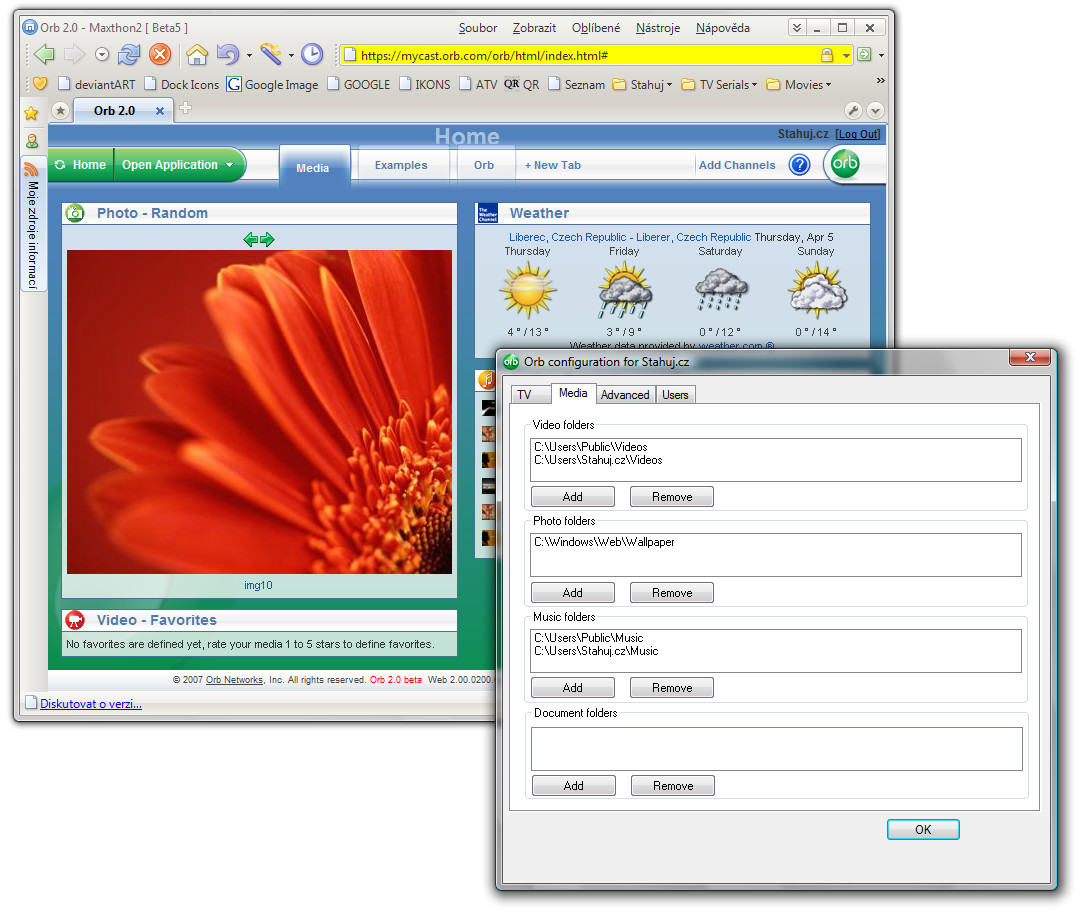The image size is (1077, 911).
Task: Open a new browser tab with plus icon
Action: pyautogui.click(x=185, y=109)
